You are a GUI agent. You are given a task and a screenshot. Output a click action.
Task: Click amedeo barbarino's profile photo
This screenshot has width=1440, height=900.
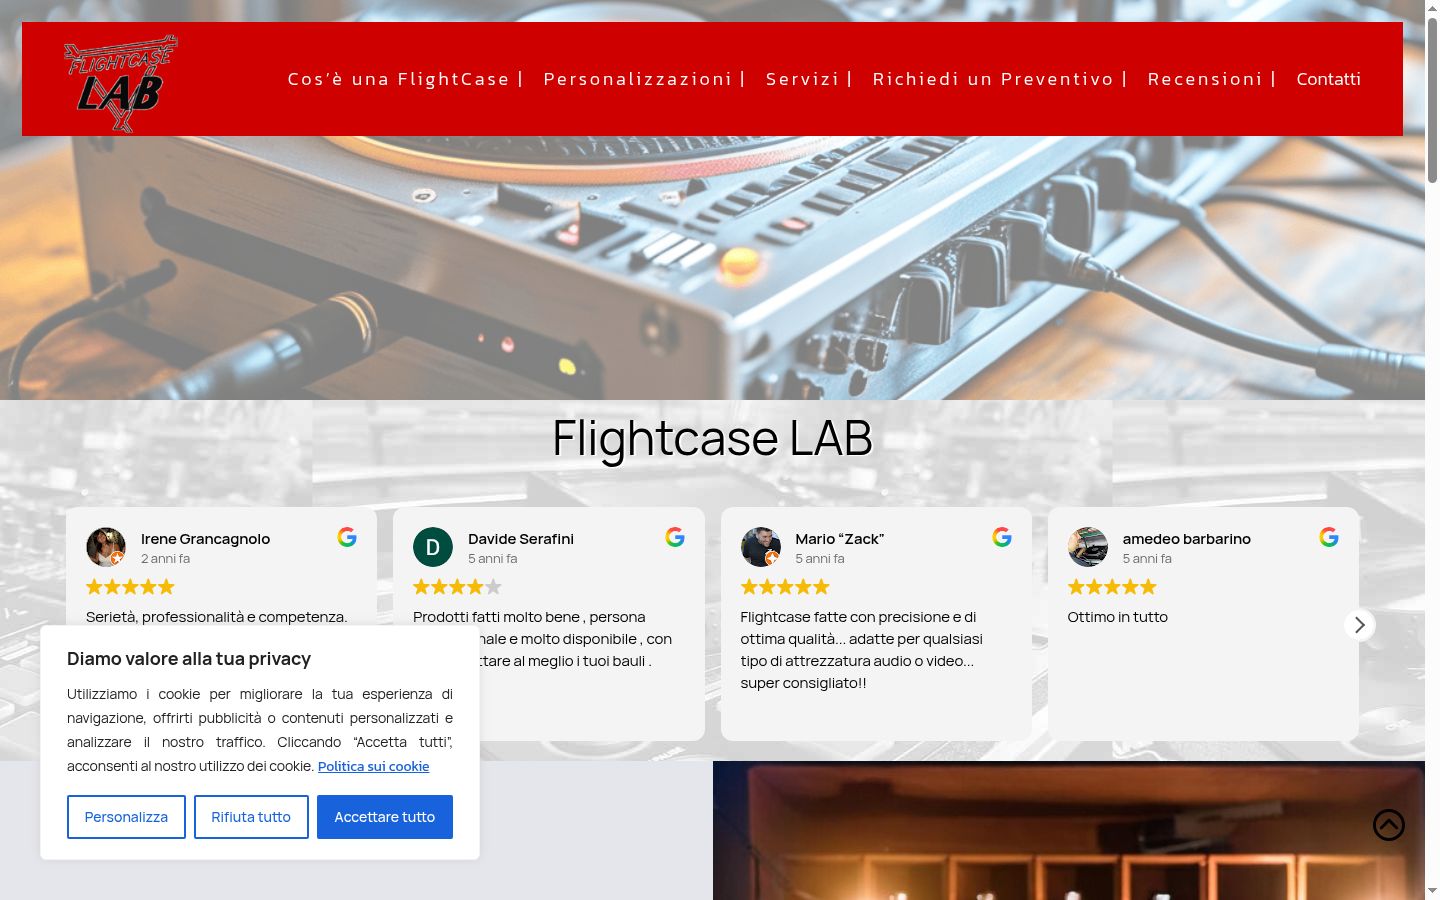pyautogui.click(x=1088, y=547)
